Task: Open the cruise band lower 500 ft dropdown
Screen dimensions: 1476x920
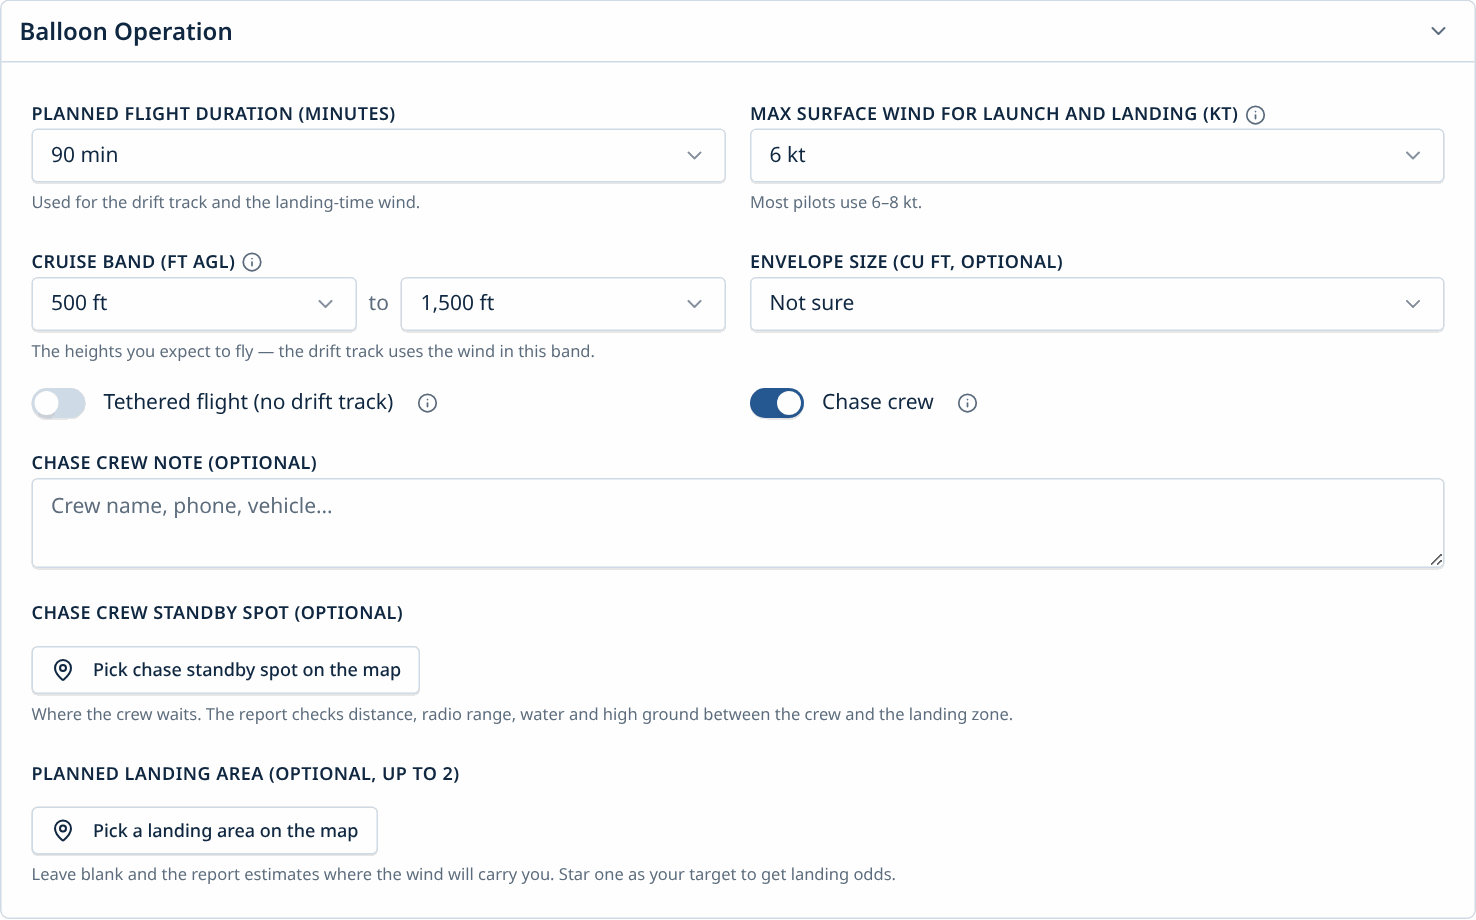Action: (194, 303)
